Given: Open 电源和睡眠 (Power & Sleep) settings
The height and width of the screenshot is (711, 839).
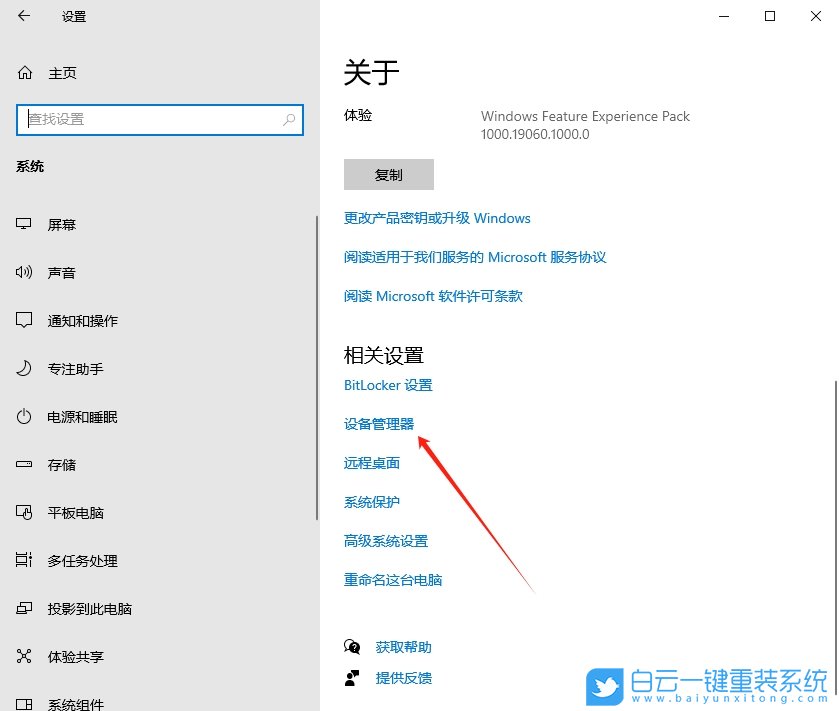Looking at the screenshot, I should point(74,416).
